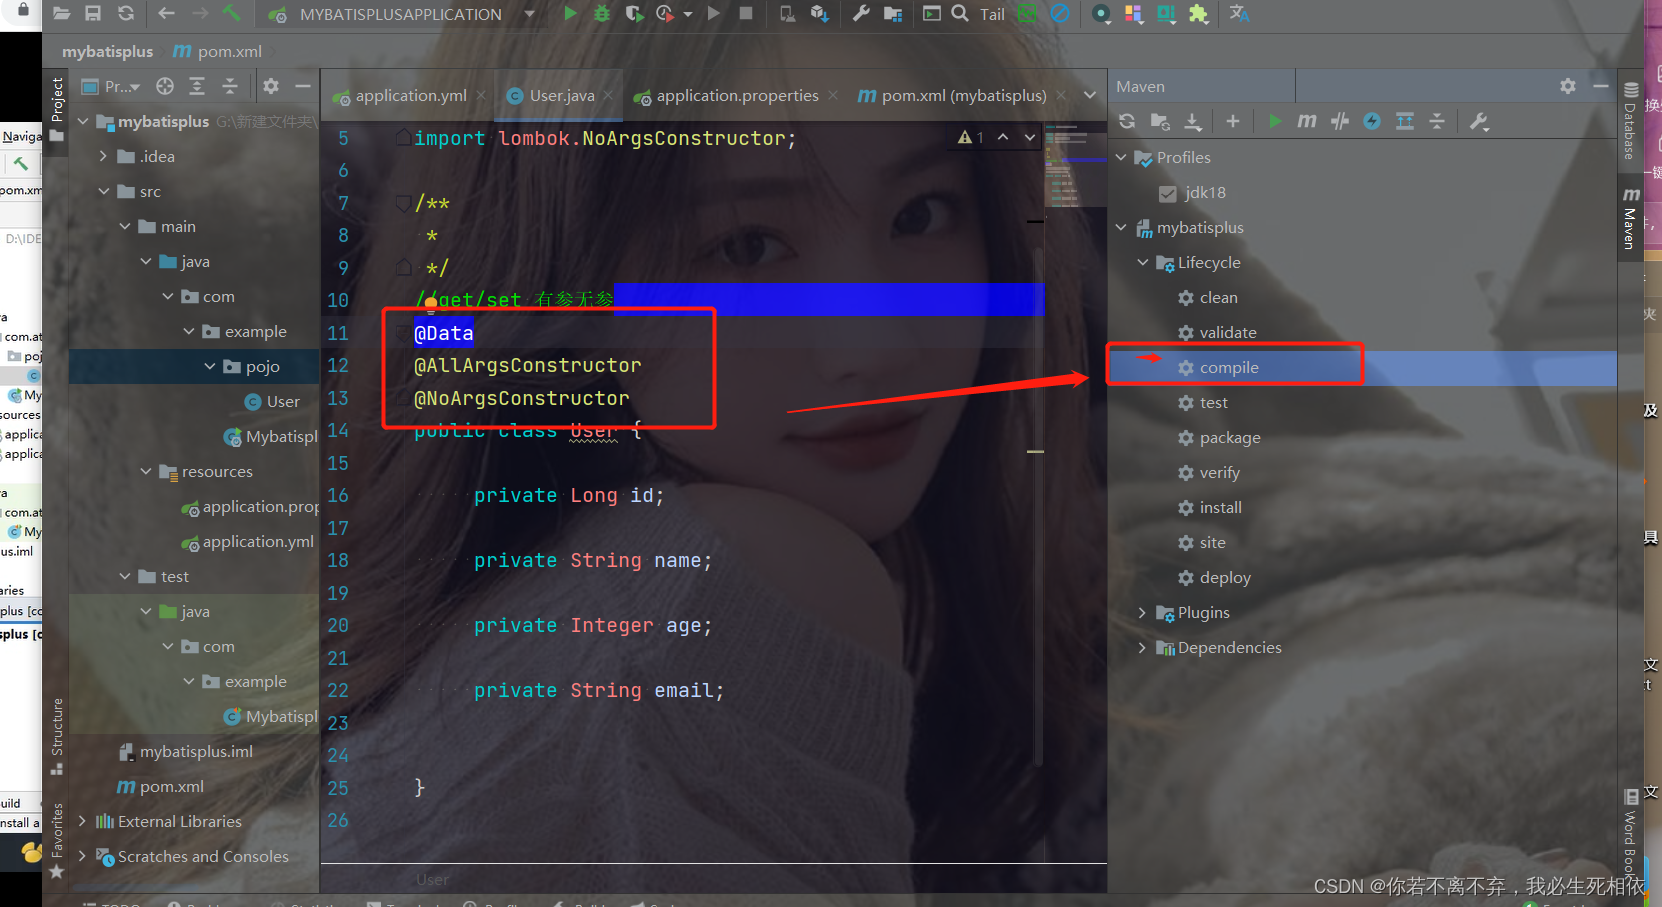Show the hidden editor tabs dropdown
Image resolution: width=1662 pixels, height=907 pixels.
[x=1090, y=95]
